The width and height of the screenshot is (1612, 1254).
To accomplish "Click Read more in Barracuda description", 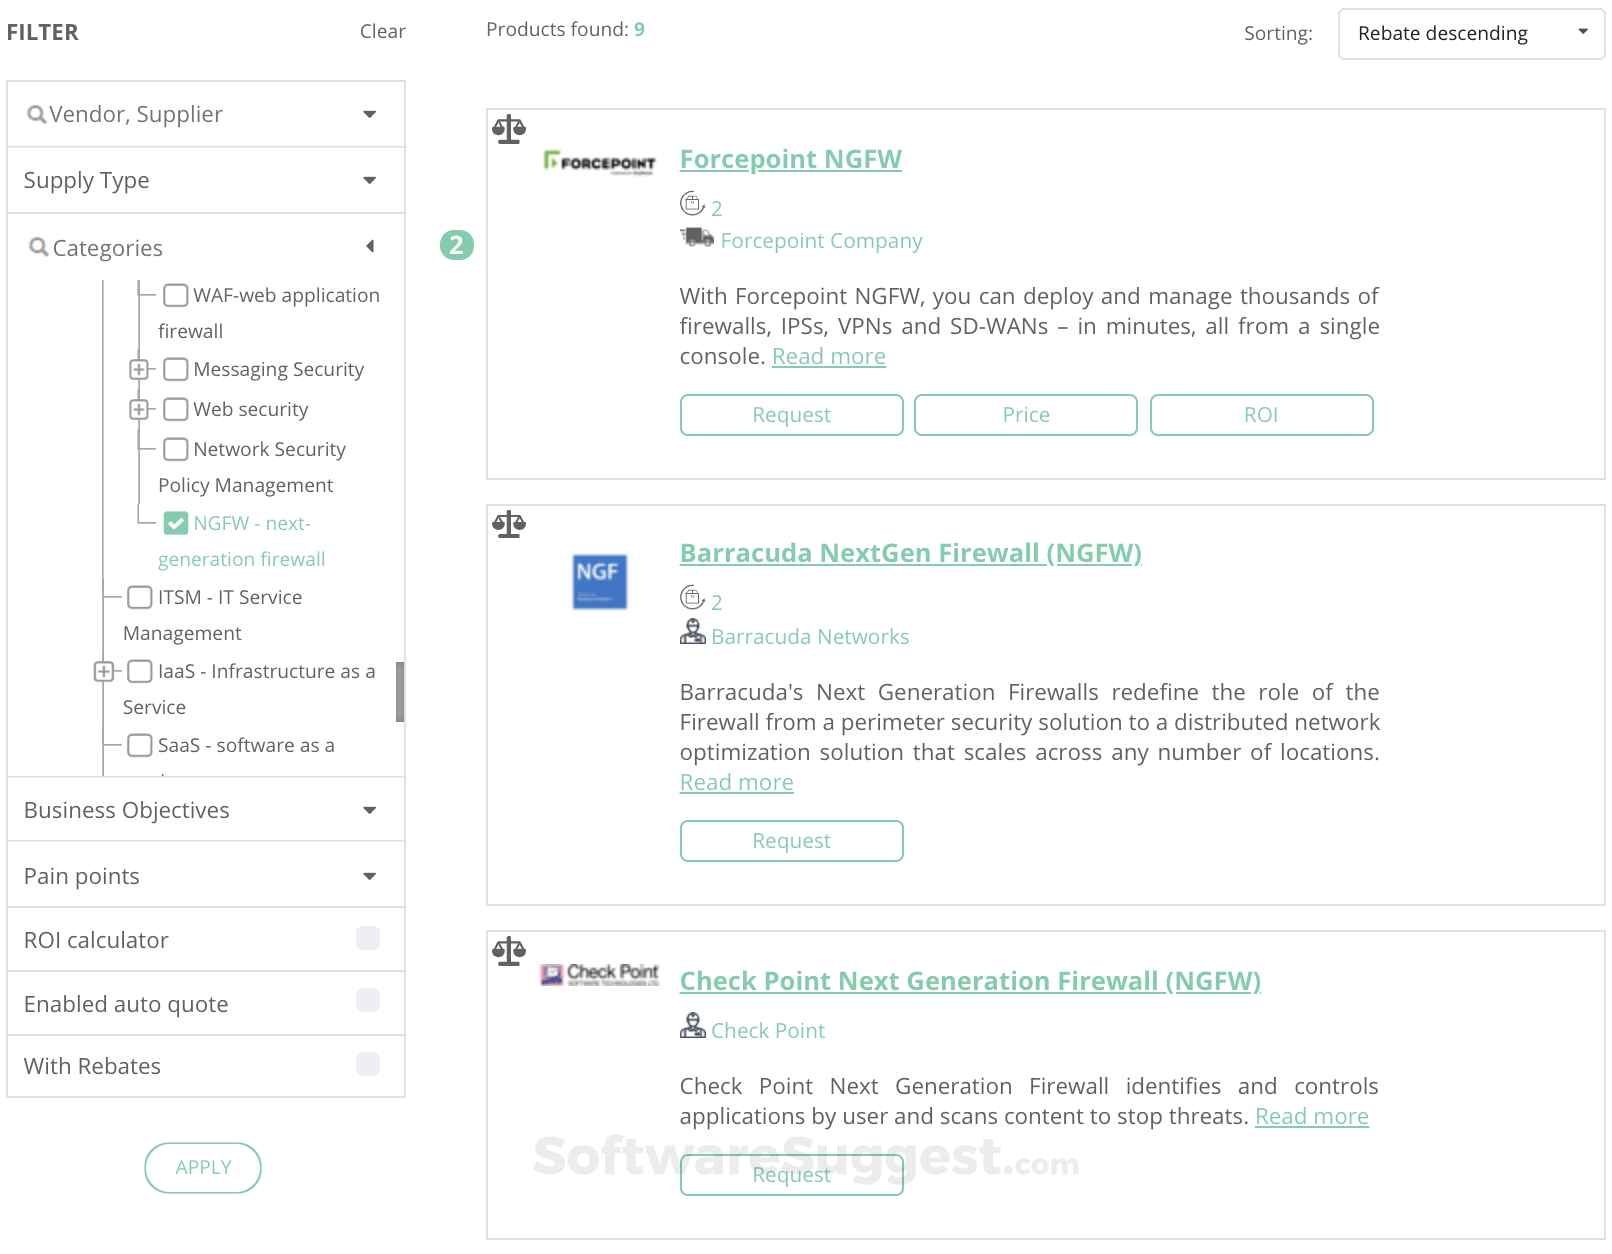I will [x=737, y=782].
